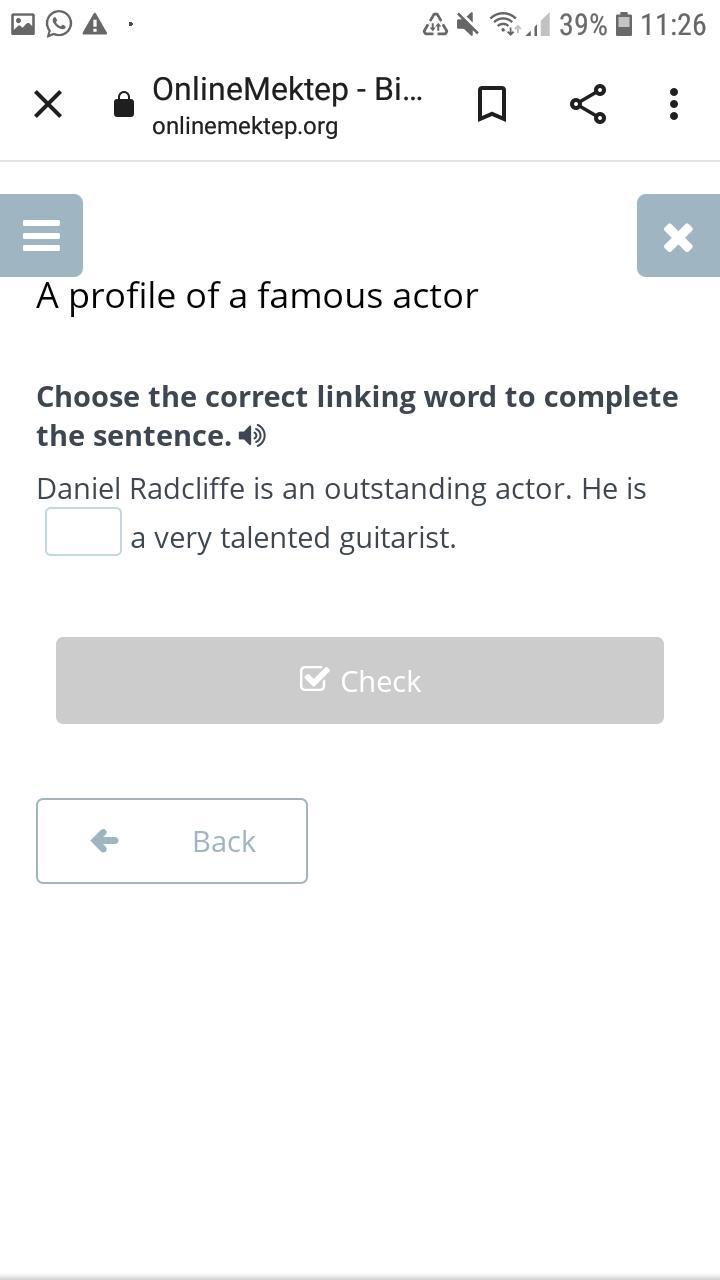Open the hamburger side menu
The image size is (720, 1280).
(41, 236)
